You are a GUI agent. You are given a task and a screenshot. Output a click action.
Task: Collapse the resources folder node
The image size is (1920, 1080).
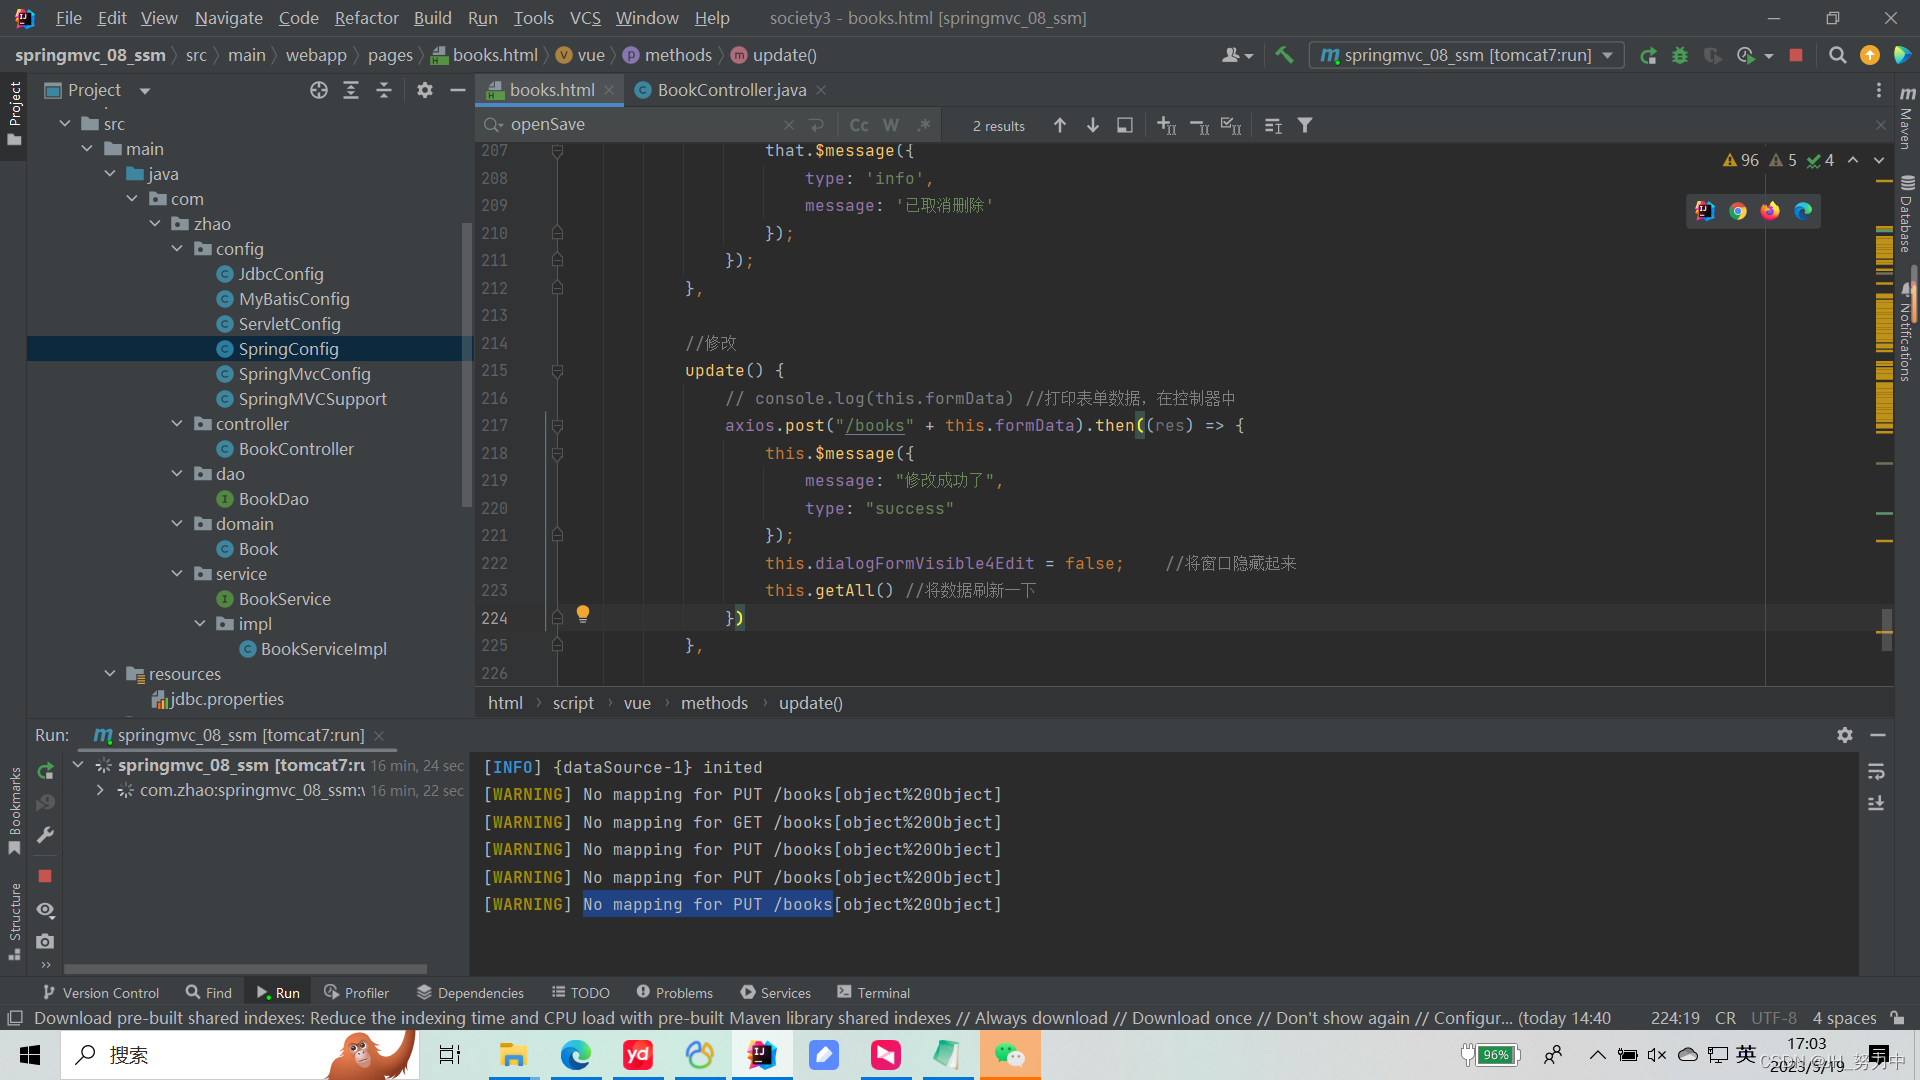click(110, 674)
